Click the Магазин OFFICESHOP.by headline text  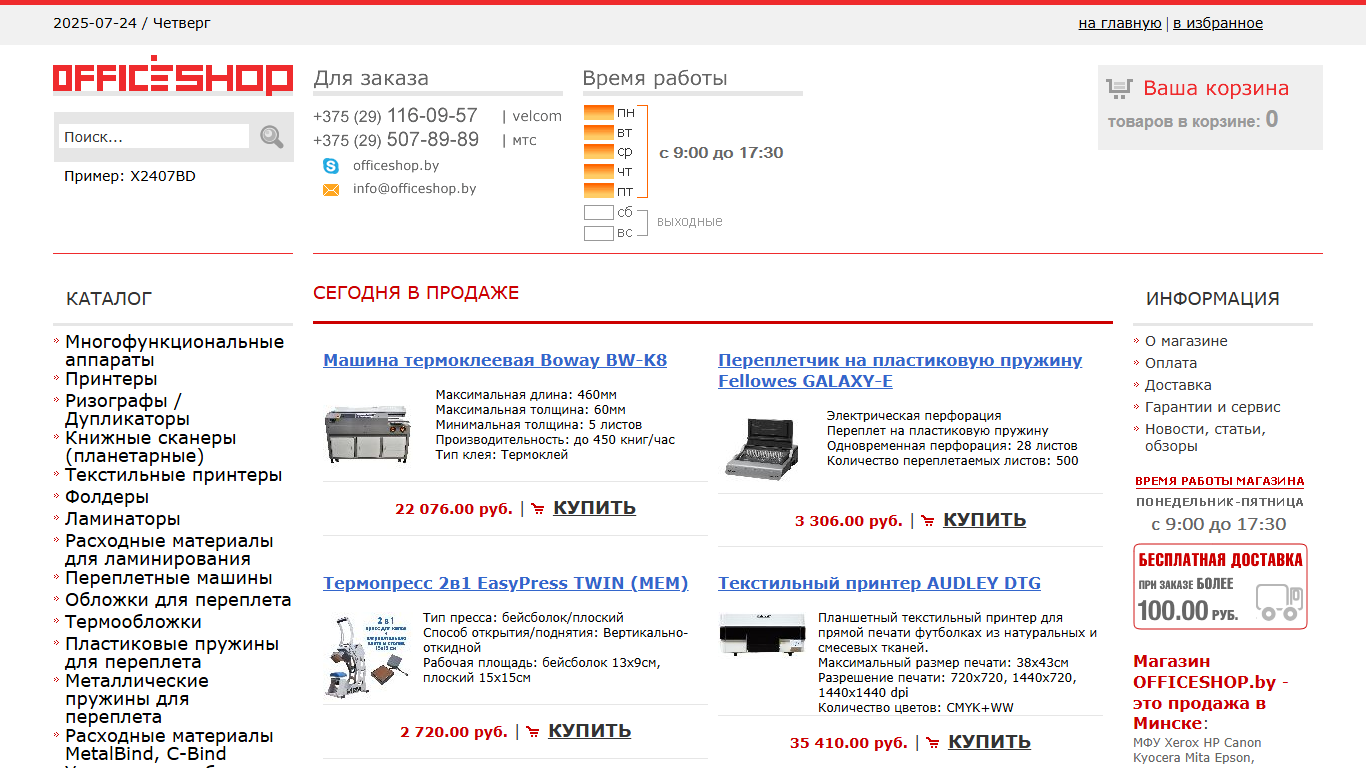point(1211,692)
